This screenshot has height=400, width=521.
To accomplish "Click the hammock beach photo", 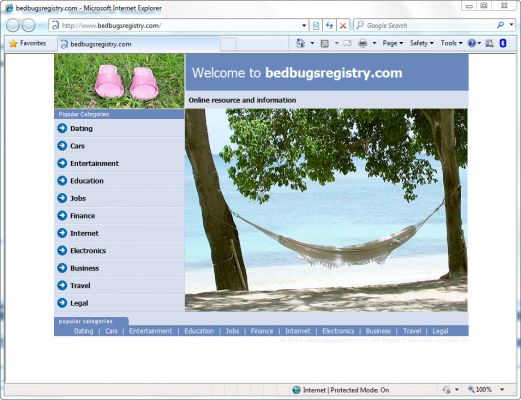I will (326, 210).
